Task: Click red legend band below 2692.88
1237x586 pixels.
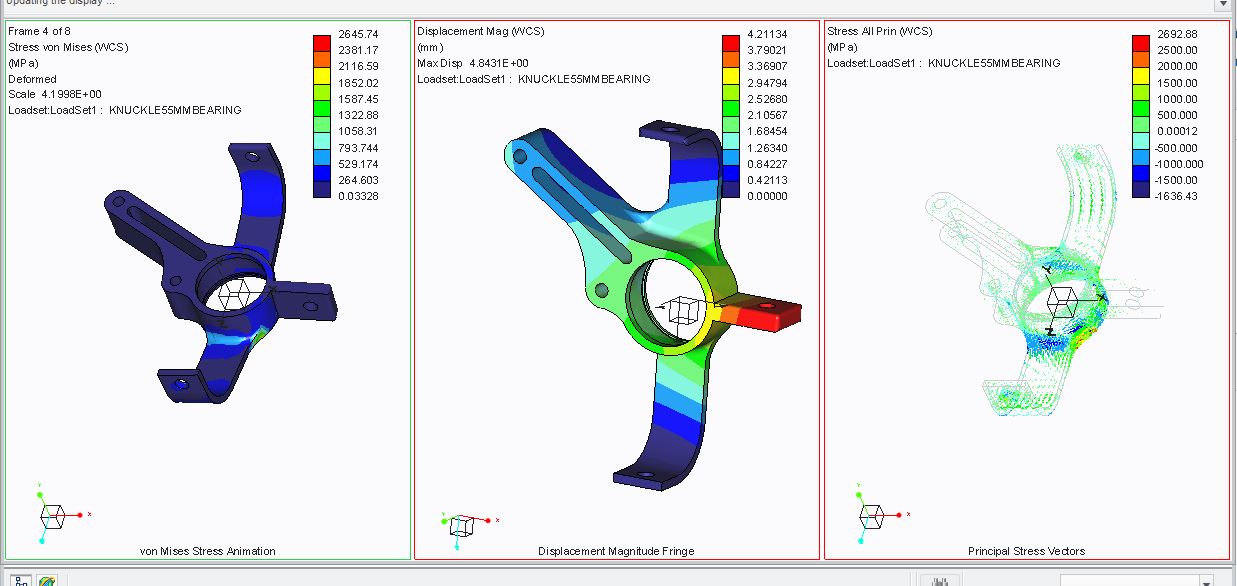Action: tap(1141, 42)
